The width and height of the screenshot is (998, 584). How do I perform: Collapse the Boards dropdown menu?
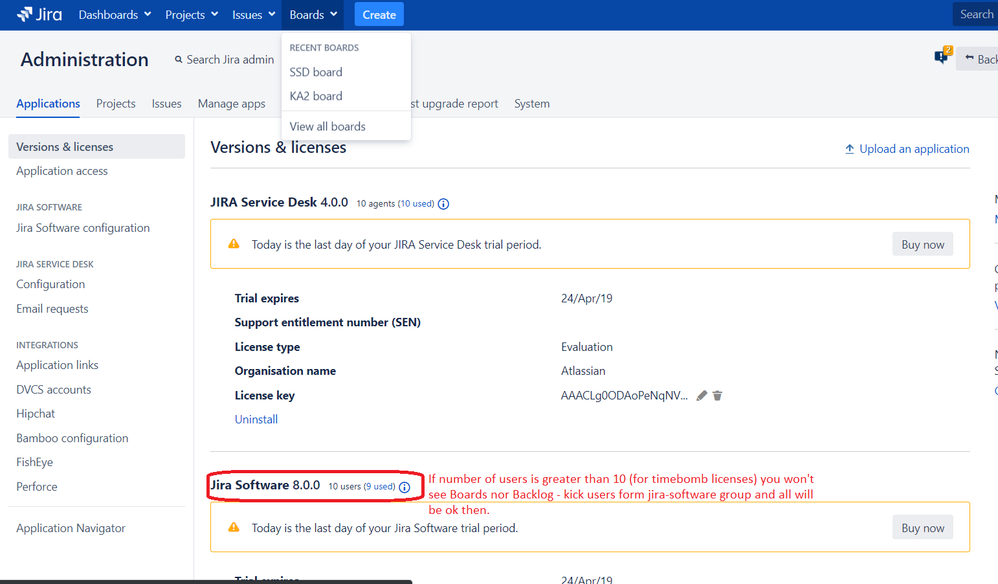[313, 15]
